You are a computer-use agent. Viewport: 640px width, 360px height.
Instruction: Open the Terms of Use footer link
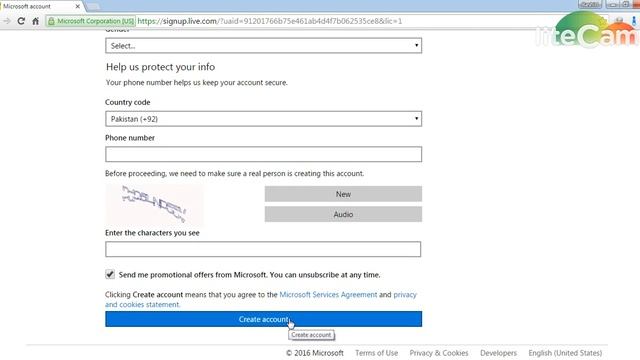pos(376,353)
